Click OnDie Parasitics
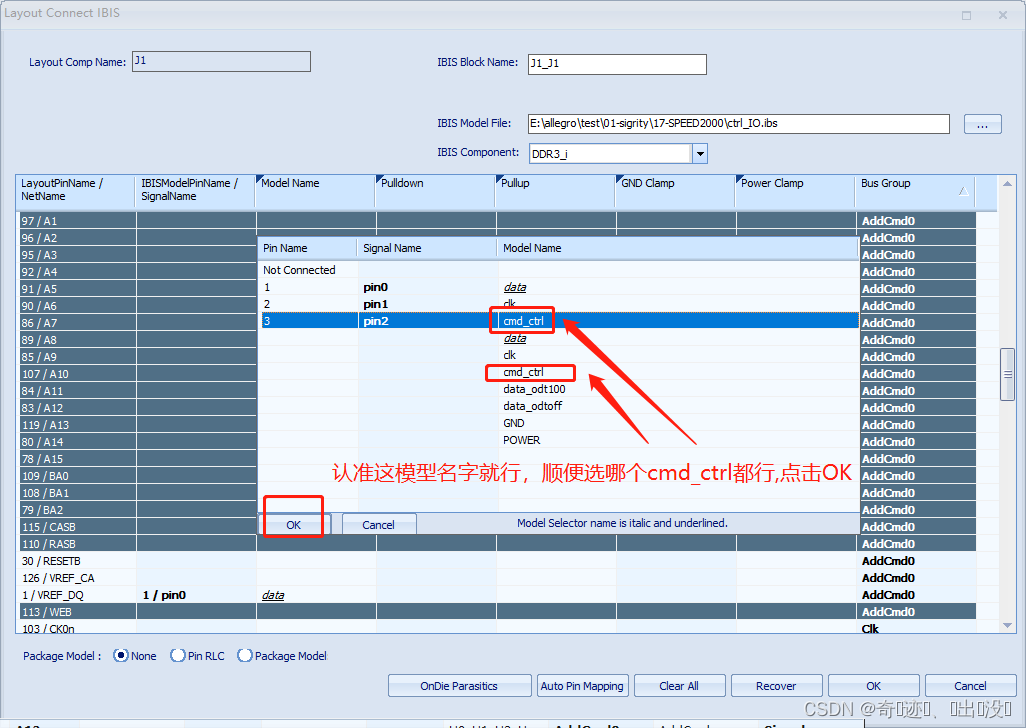Image resolution: width=1026 pixels, height=728 pixels. point(459,685)
